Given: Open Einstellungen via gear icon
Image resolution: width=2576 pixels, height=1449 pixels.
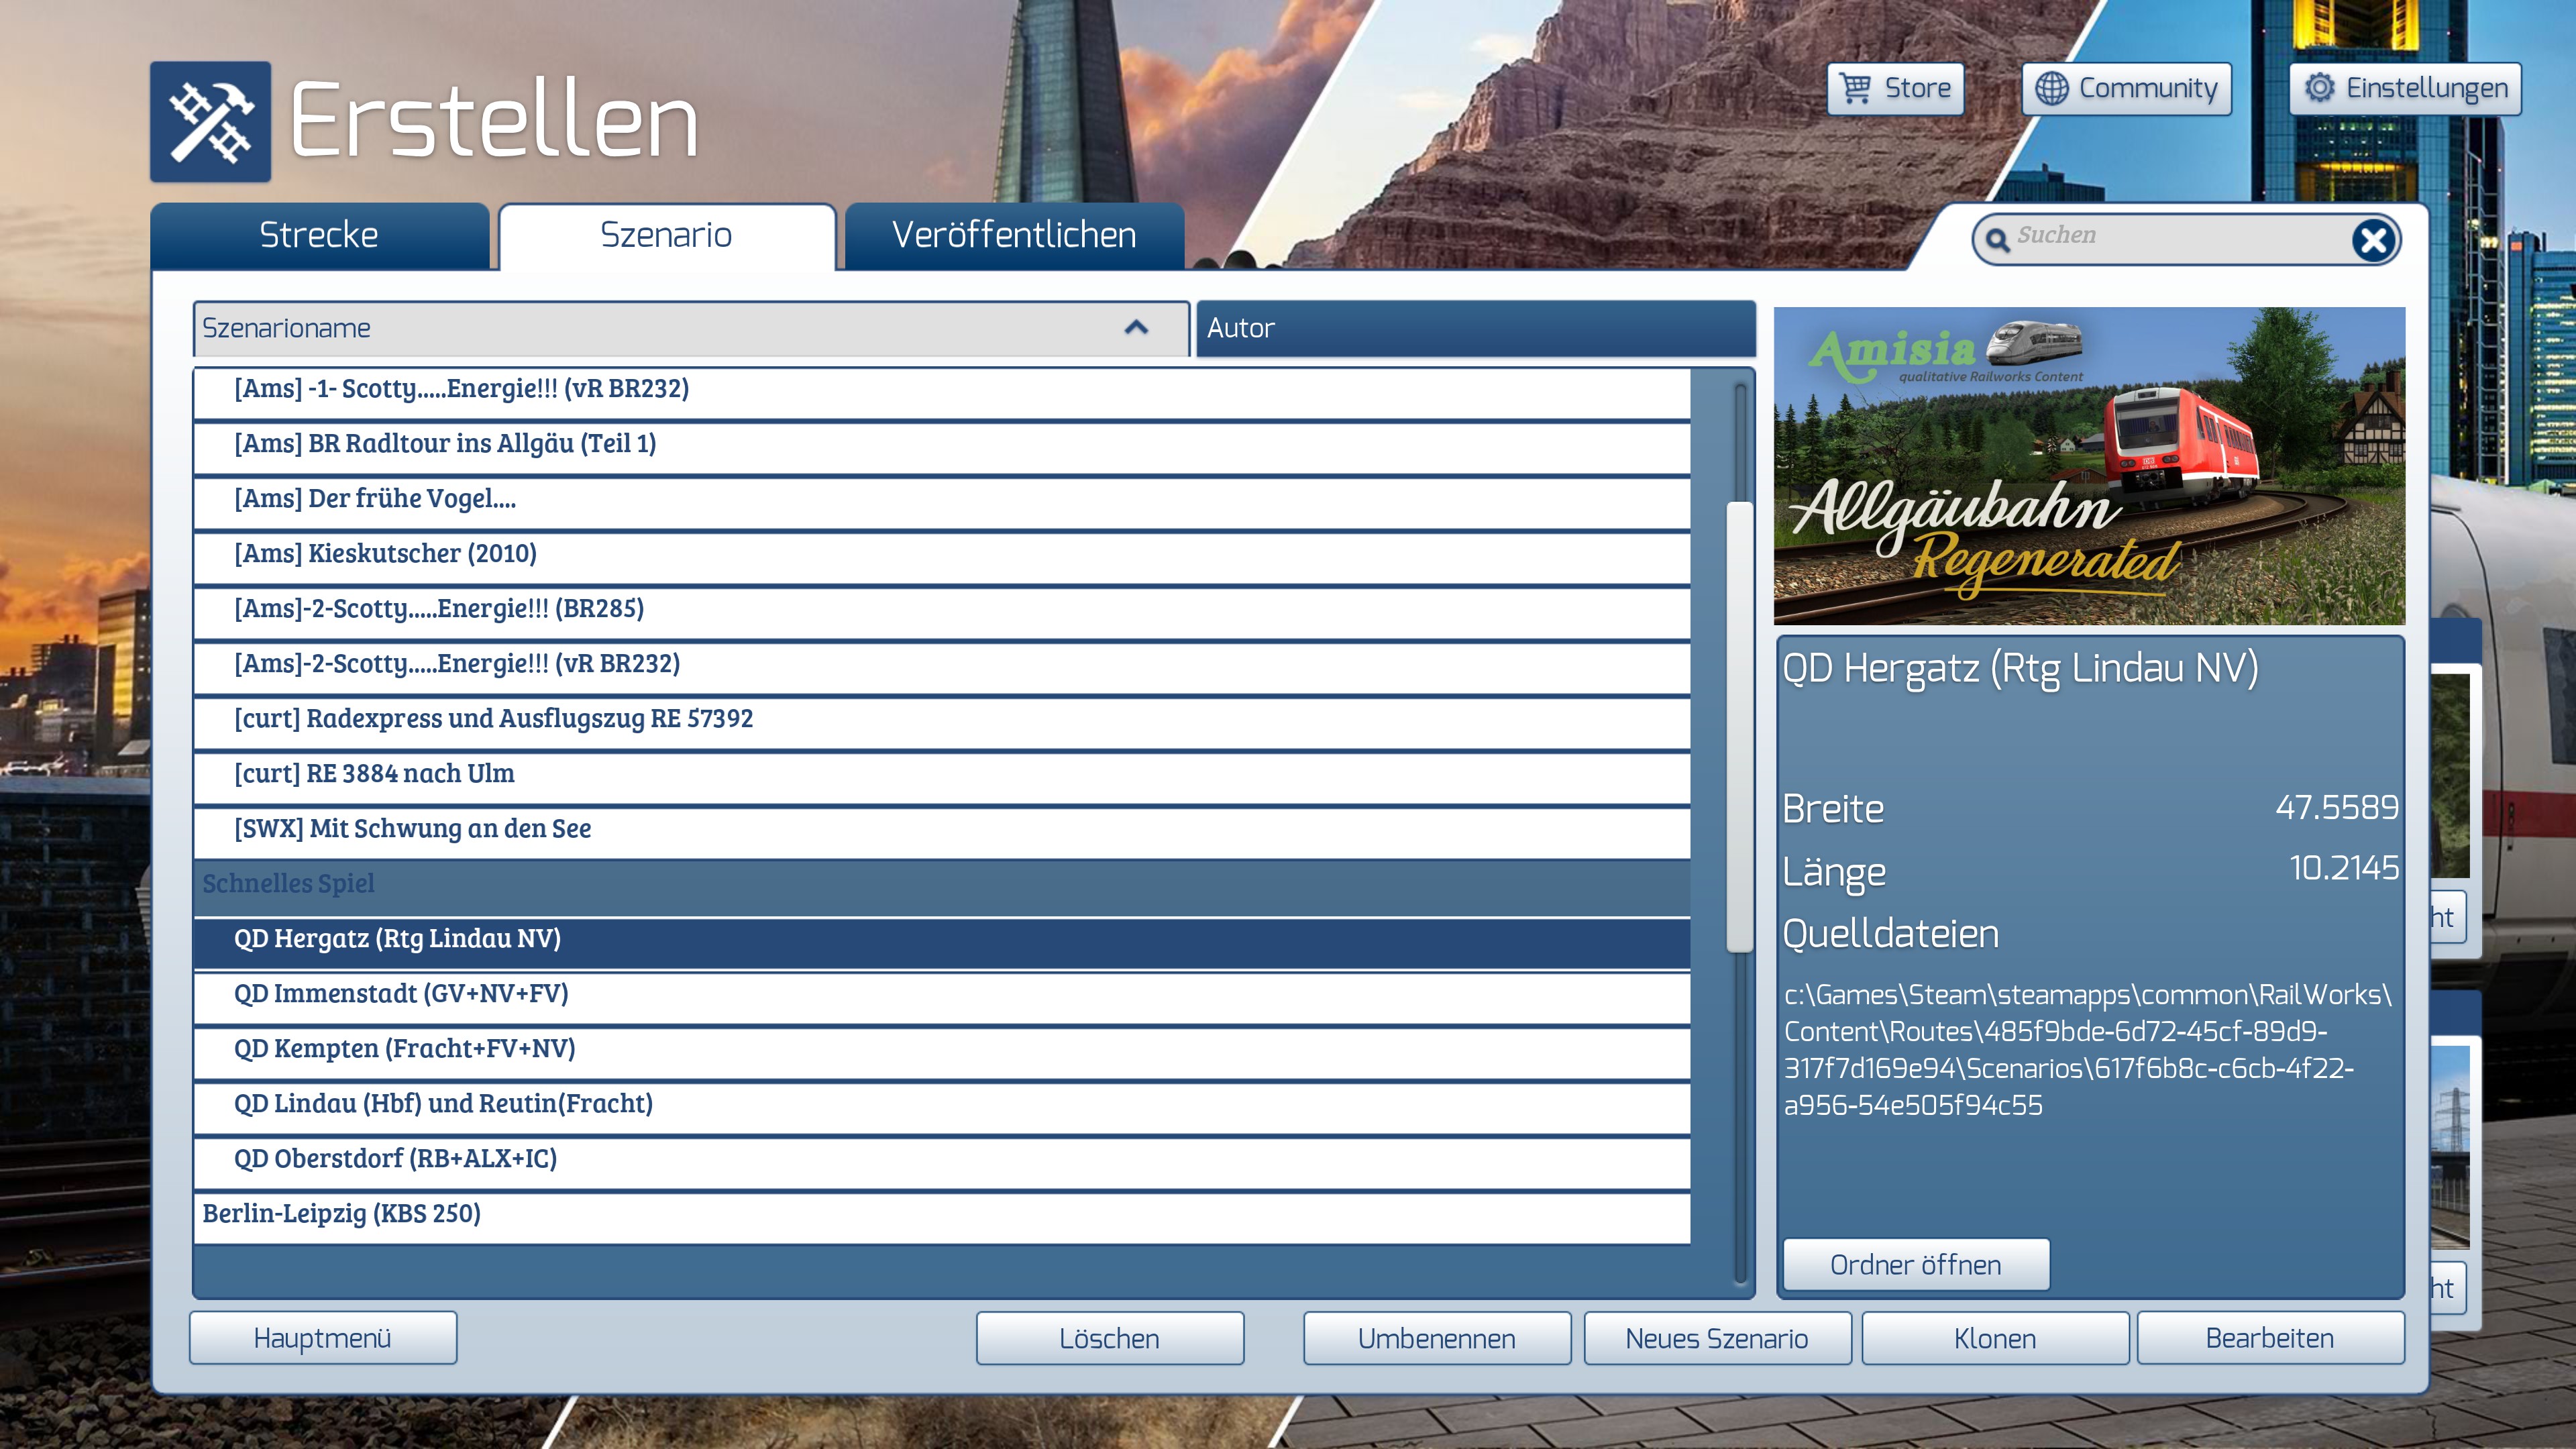Looking at the screenshot, I should coord(2319,88).
